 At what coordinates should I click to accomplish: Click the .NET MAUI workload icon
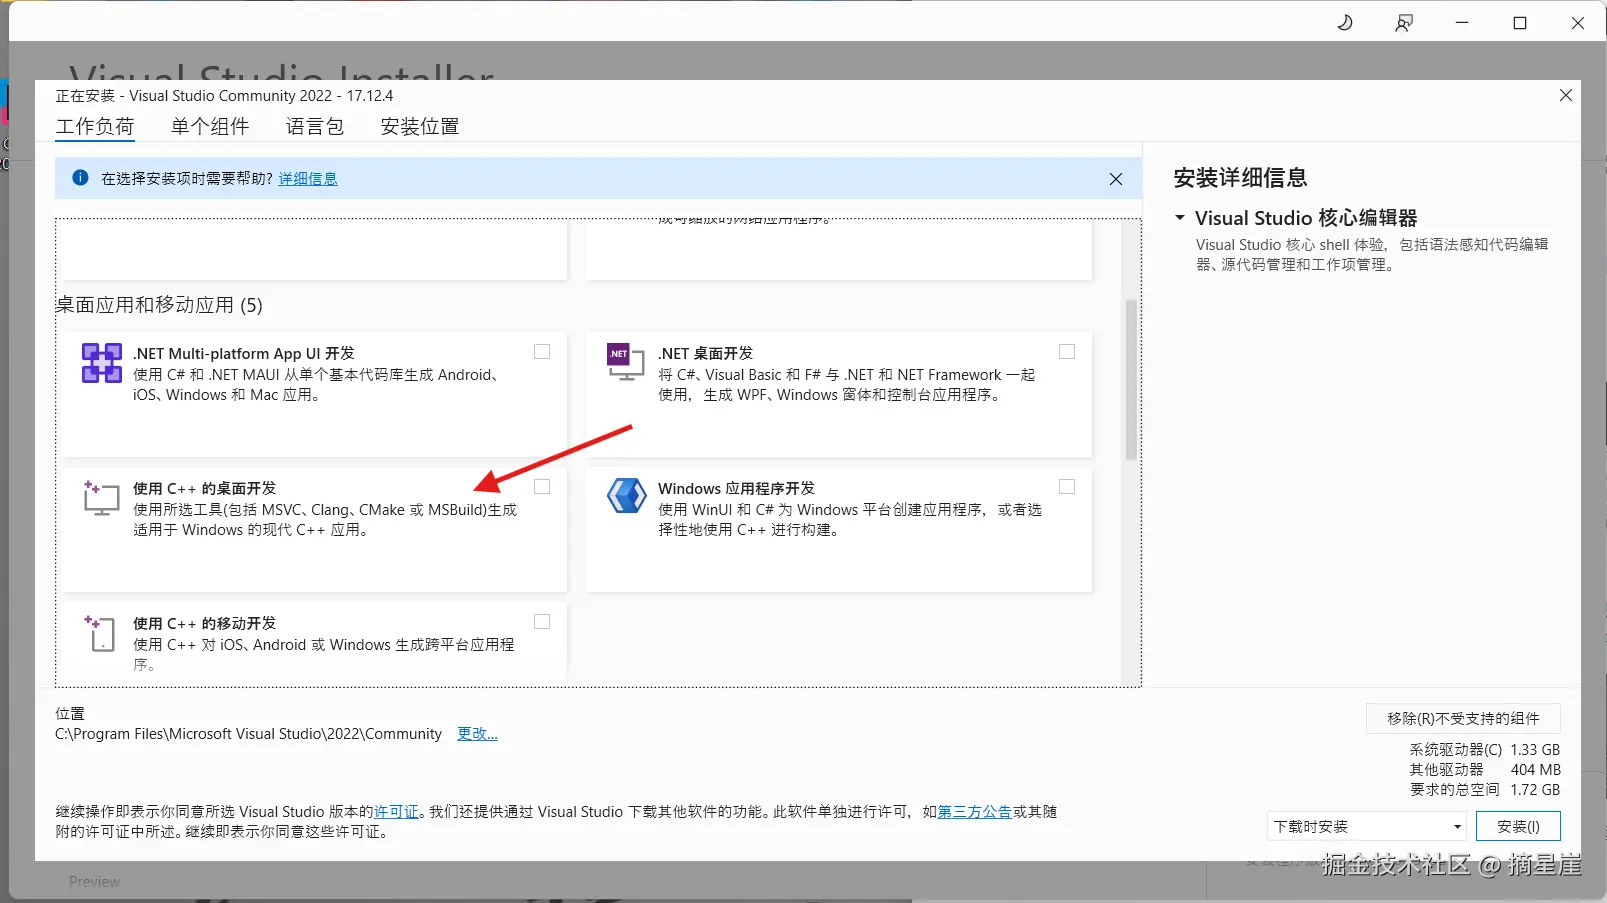pyautogui.click(x=101, y=363)
